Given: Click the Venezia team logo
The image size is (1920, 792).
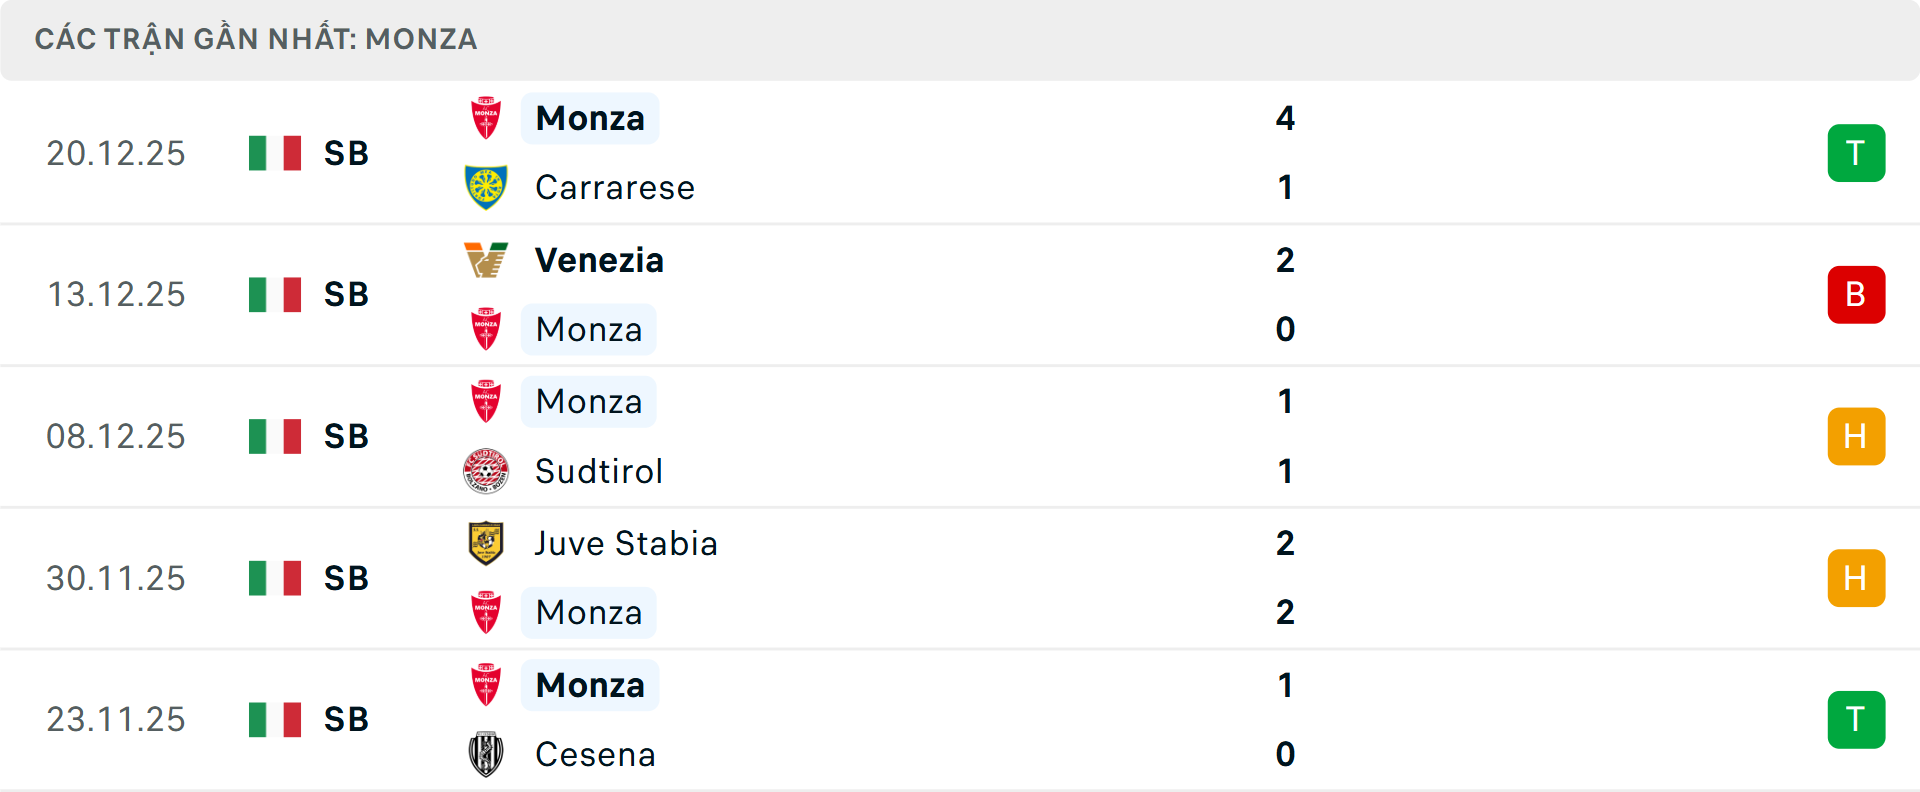Looking at the screenshot, I should (486, 260).
